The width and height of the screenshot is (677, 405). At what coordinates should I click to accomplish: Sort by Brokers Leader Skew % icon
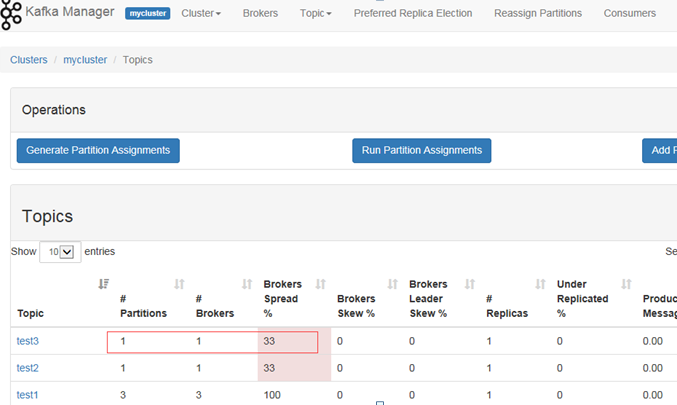tap(470, 284)
